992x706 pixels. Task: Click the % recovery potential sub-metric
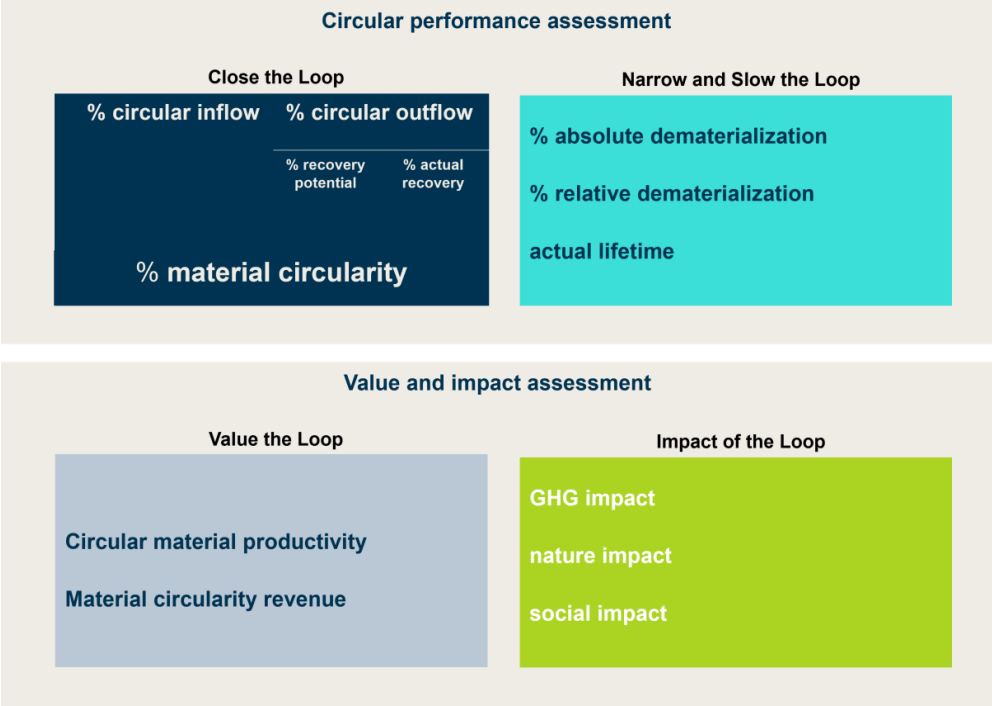[325, 174]
